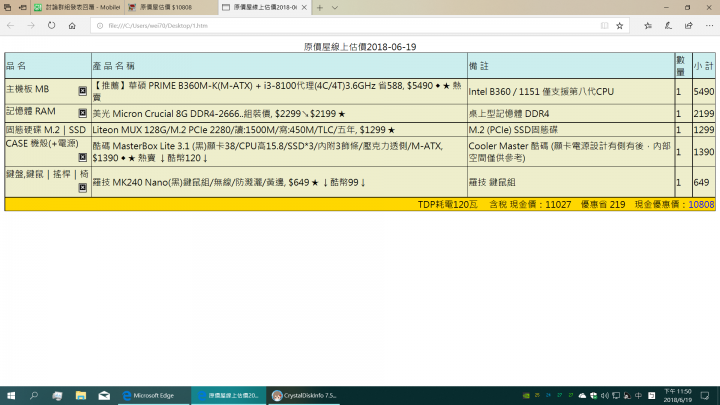Click the site information icon in address bar
Screen dimensions: 720x405
100,26
